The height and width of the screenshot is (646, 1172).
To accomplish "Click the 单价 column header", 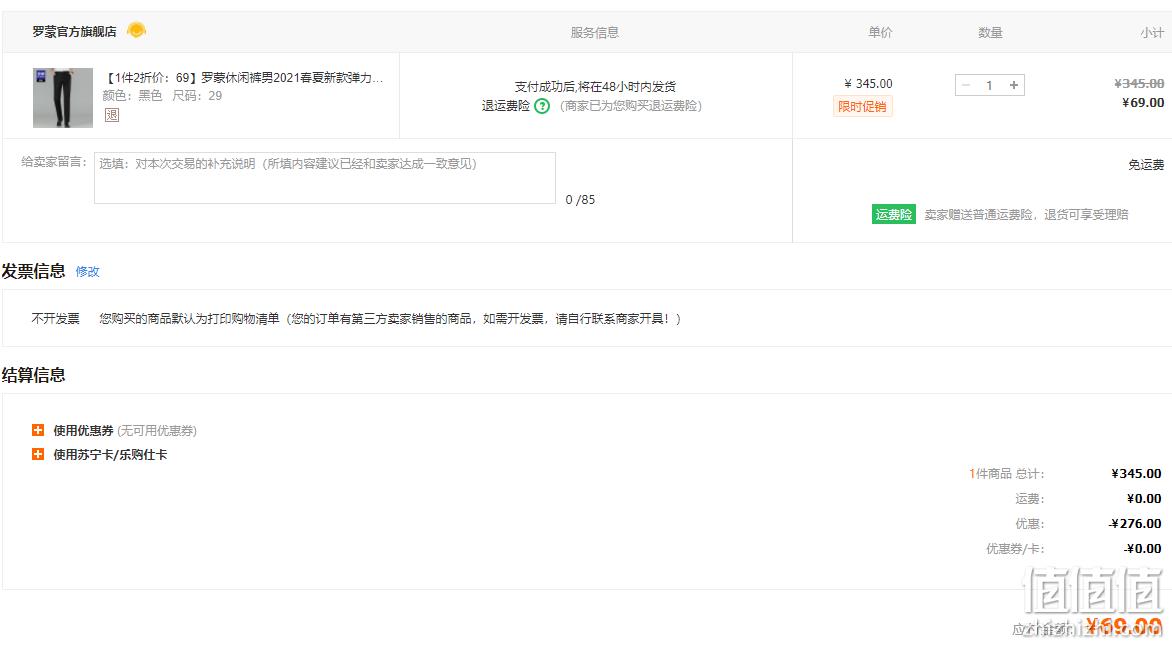I will pos(880,32).
